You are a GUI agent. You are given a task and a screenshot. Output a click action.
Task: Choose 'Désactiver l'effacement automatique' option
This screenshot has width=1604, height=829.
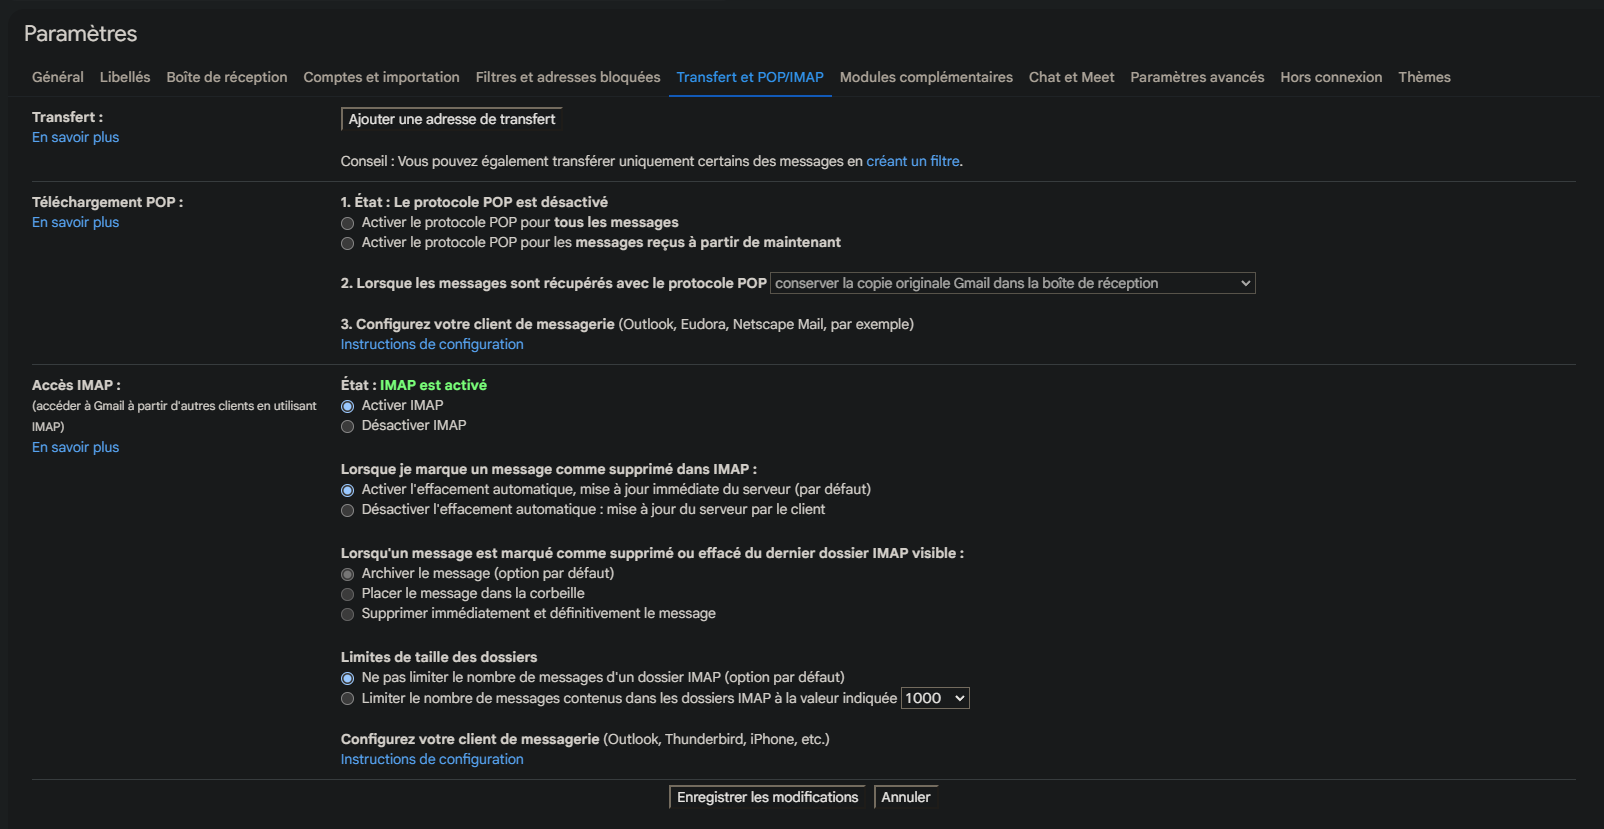point(348,510)
